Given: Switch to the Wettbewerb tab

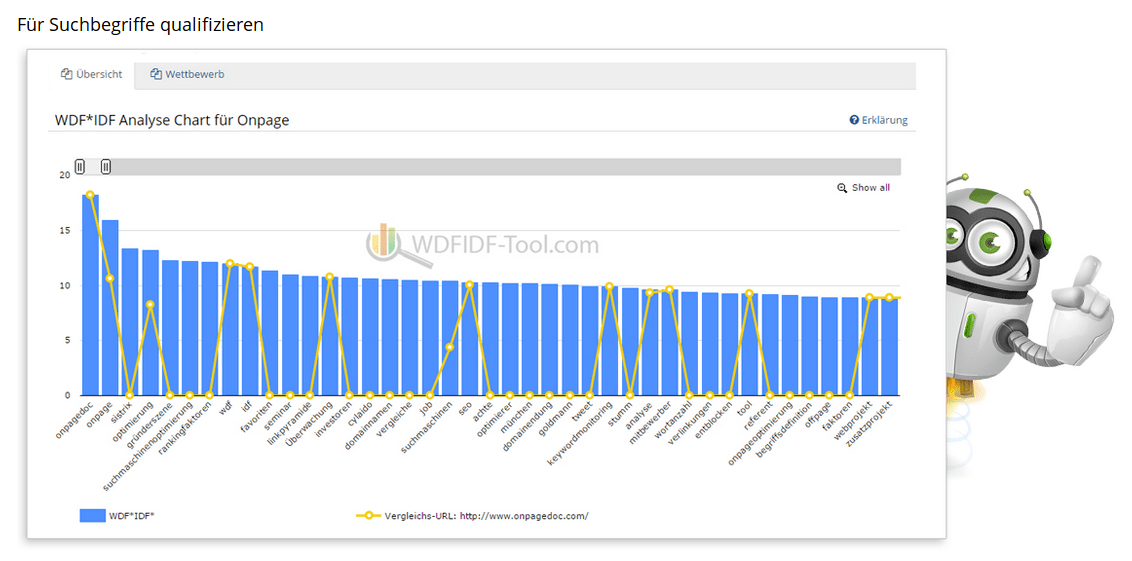Looking at the screenshot, I should click(x=187, y=75).
